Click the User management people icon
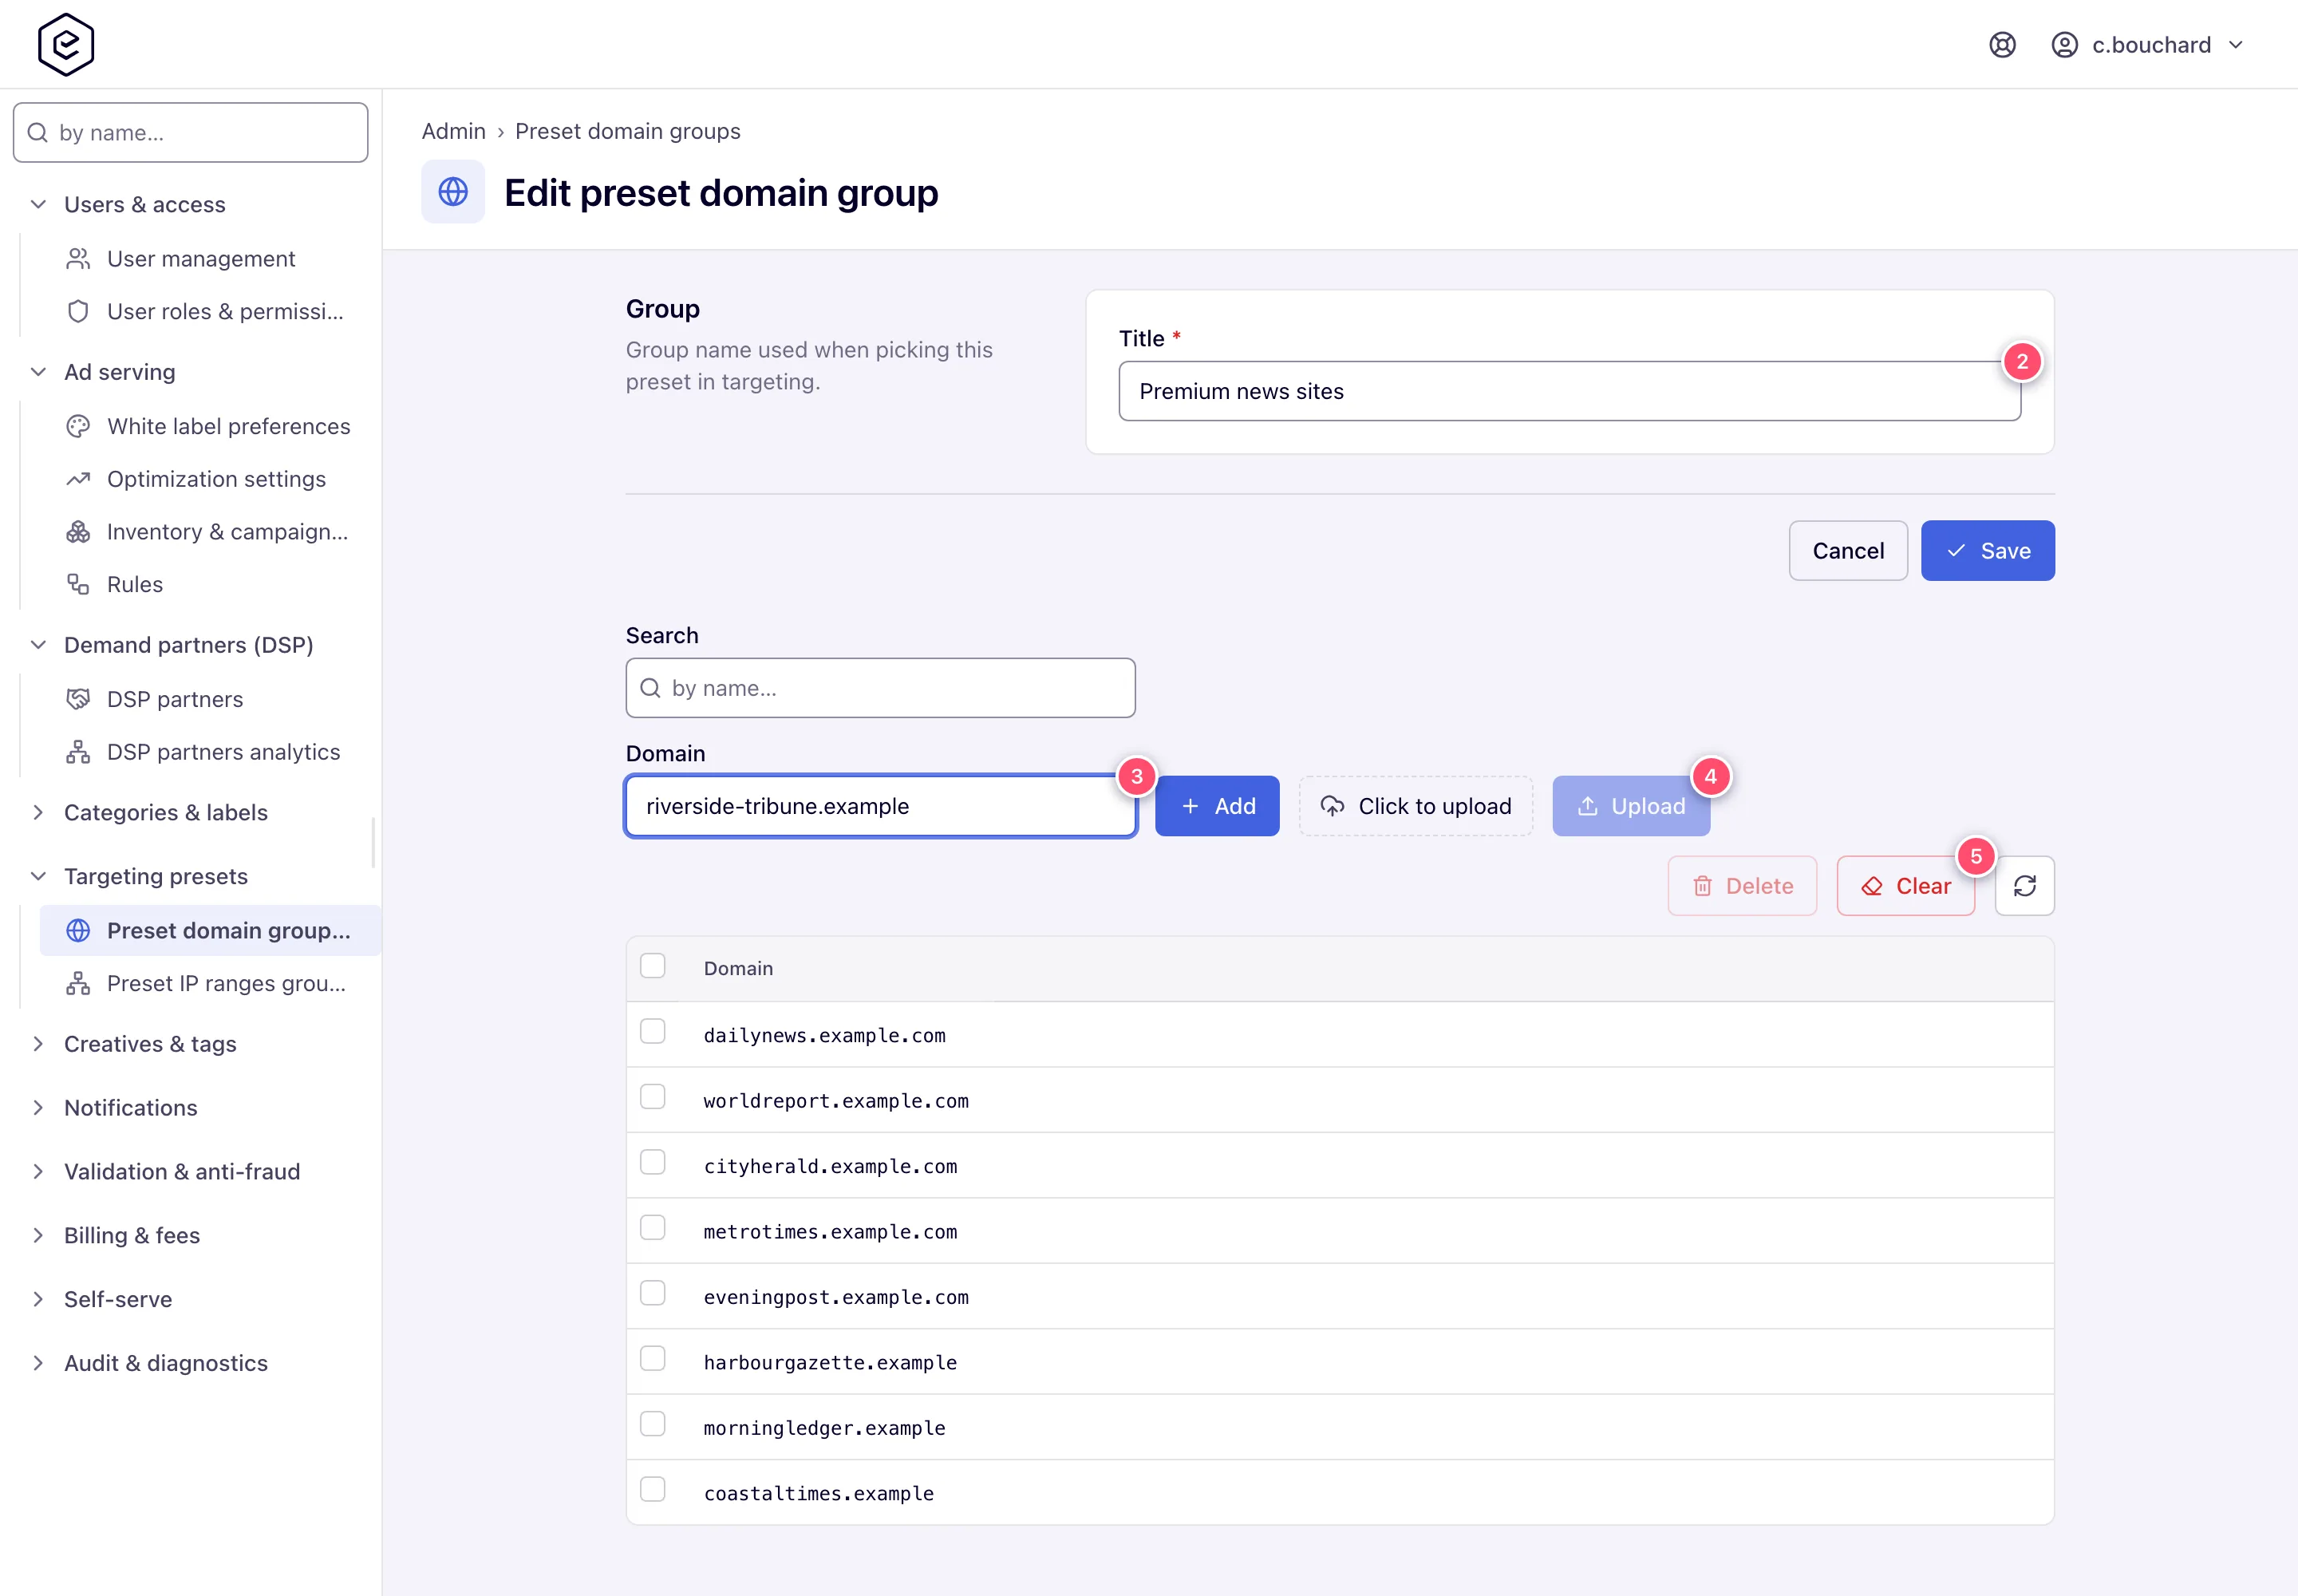 (78, 259)
